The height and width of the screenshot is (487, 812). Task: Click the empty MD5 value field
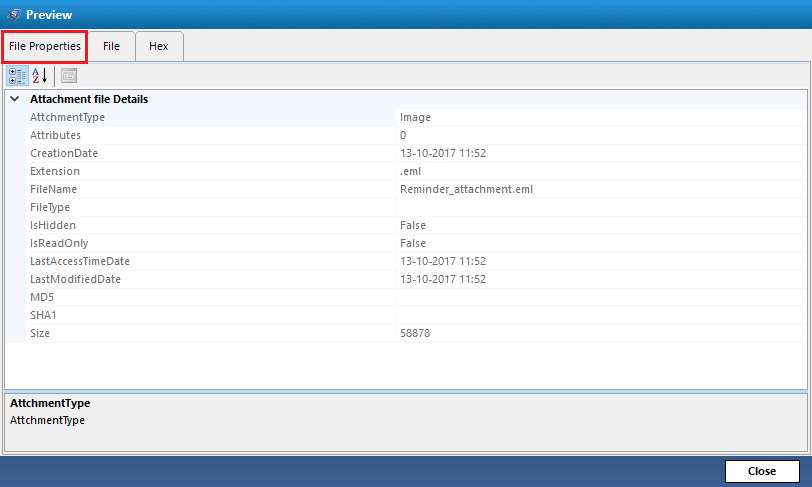click(x=602, y=297)
